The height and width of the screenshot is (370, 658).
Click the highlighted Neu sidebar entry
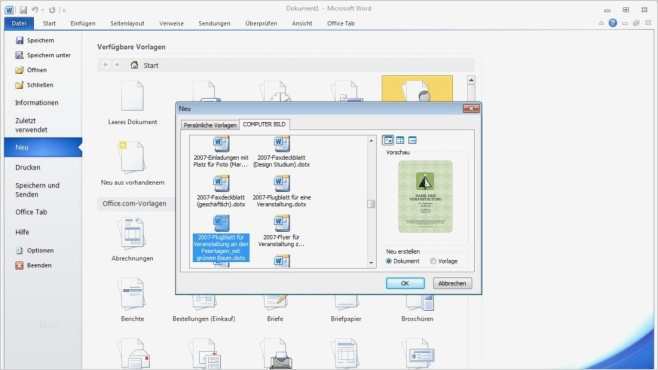pos(43,147)
